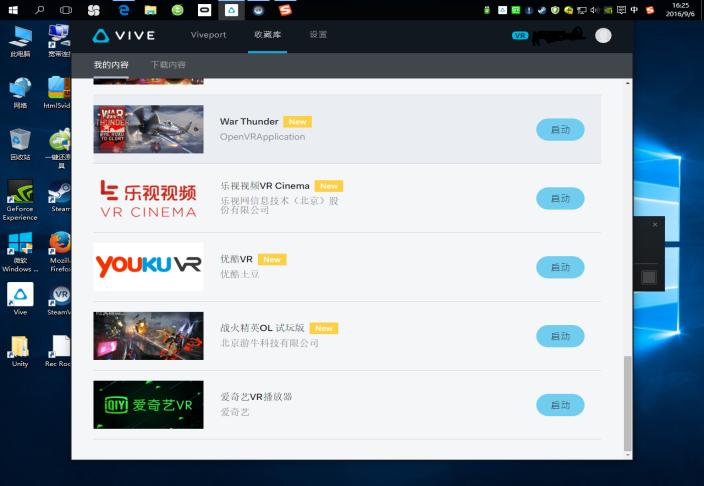This screenshot has height=486, width=704.
Task: Open File Explorer from the taskbar
Action: tap(150, 10)
